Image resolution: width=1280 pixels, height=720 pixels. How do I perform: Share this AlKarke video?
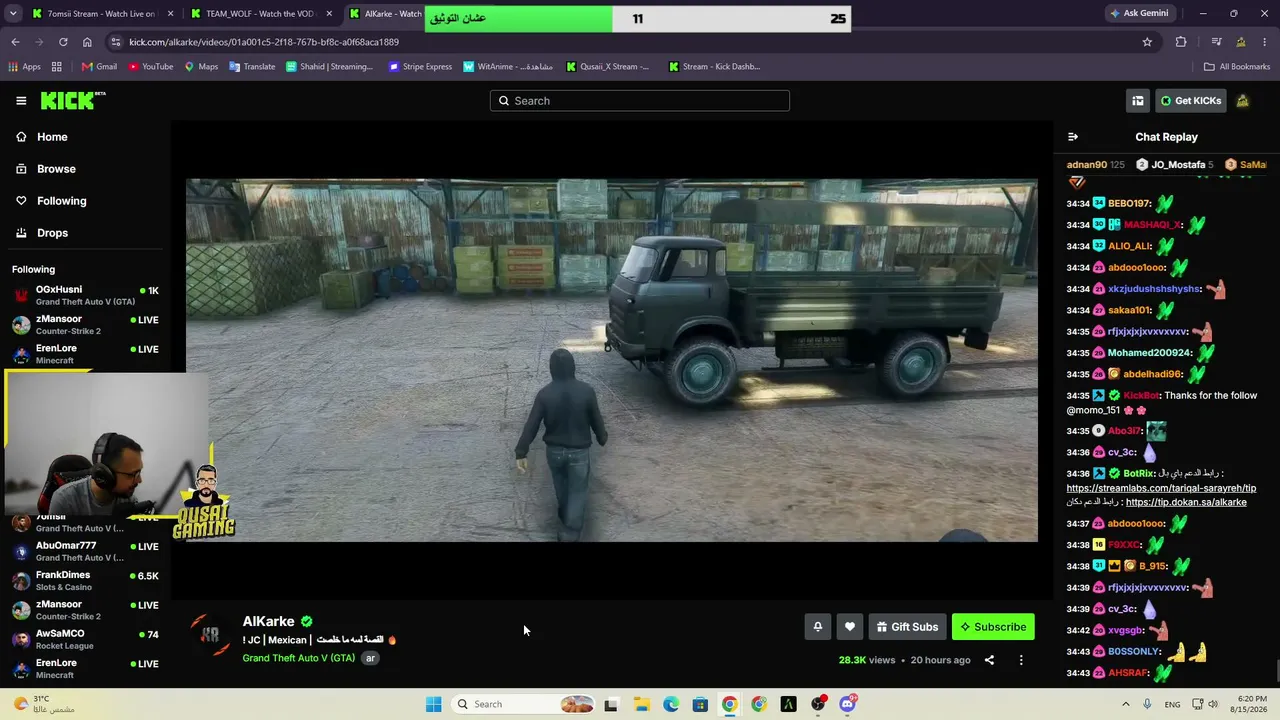click(989, 660)
